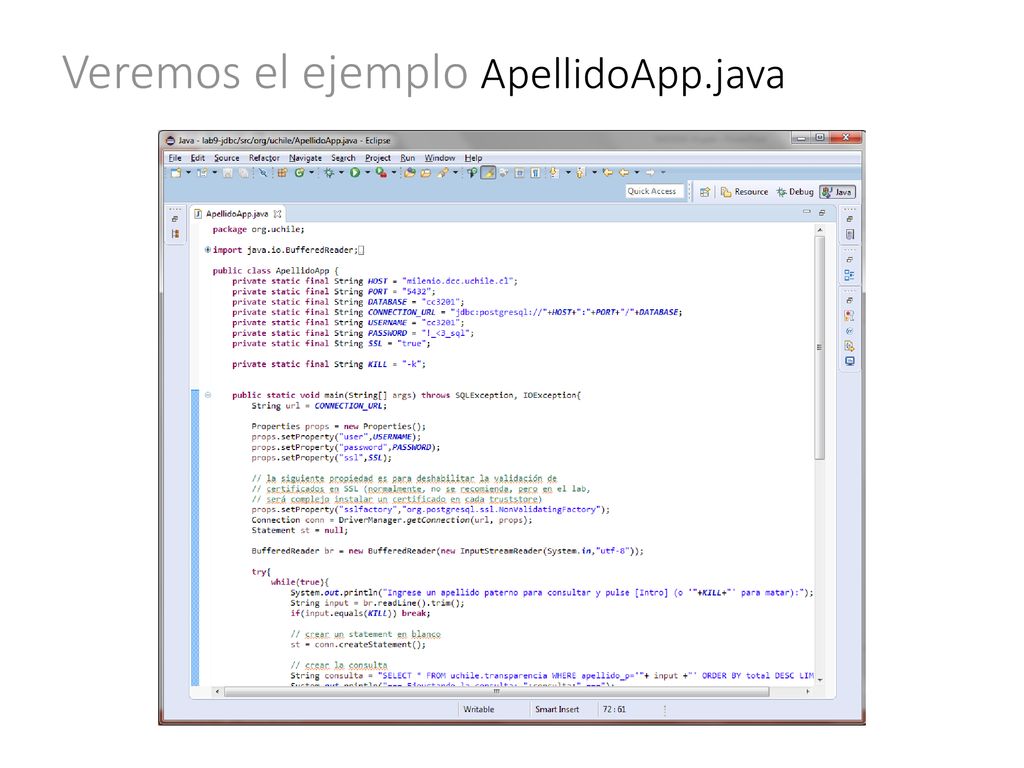This screenshot has height=768, width=1024.
Task: Open Next Annotation dropdown arrow
Action: pos(568,172)
